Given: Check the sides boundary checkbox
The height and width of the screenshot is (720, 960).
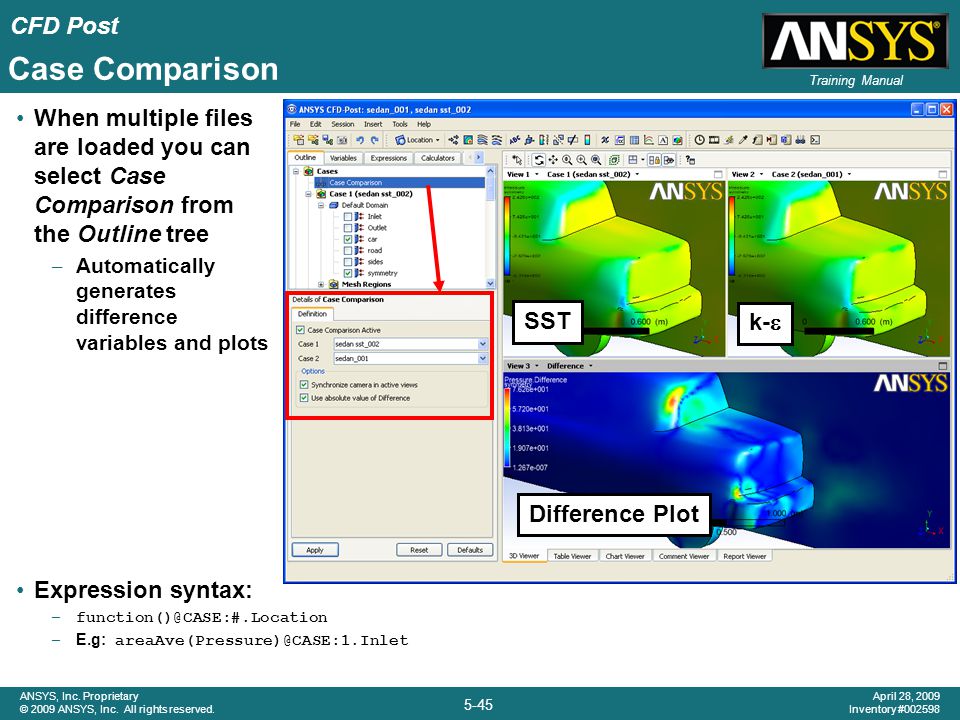Looking at the screenshot, I should 348,262.
